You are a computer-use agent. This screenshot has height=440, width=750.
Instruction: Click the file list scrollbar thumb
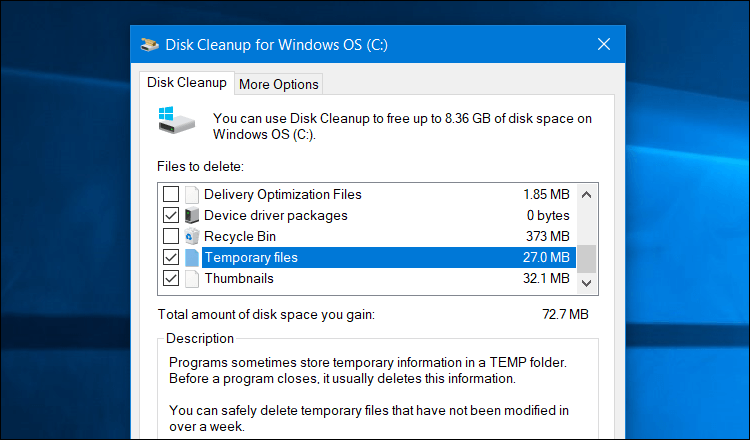587,258
